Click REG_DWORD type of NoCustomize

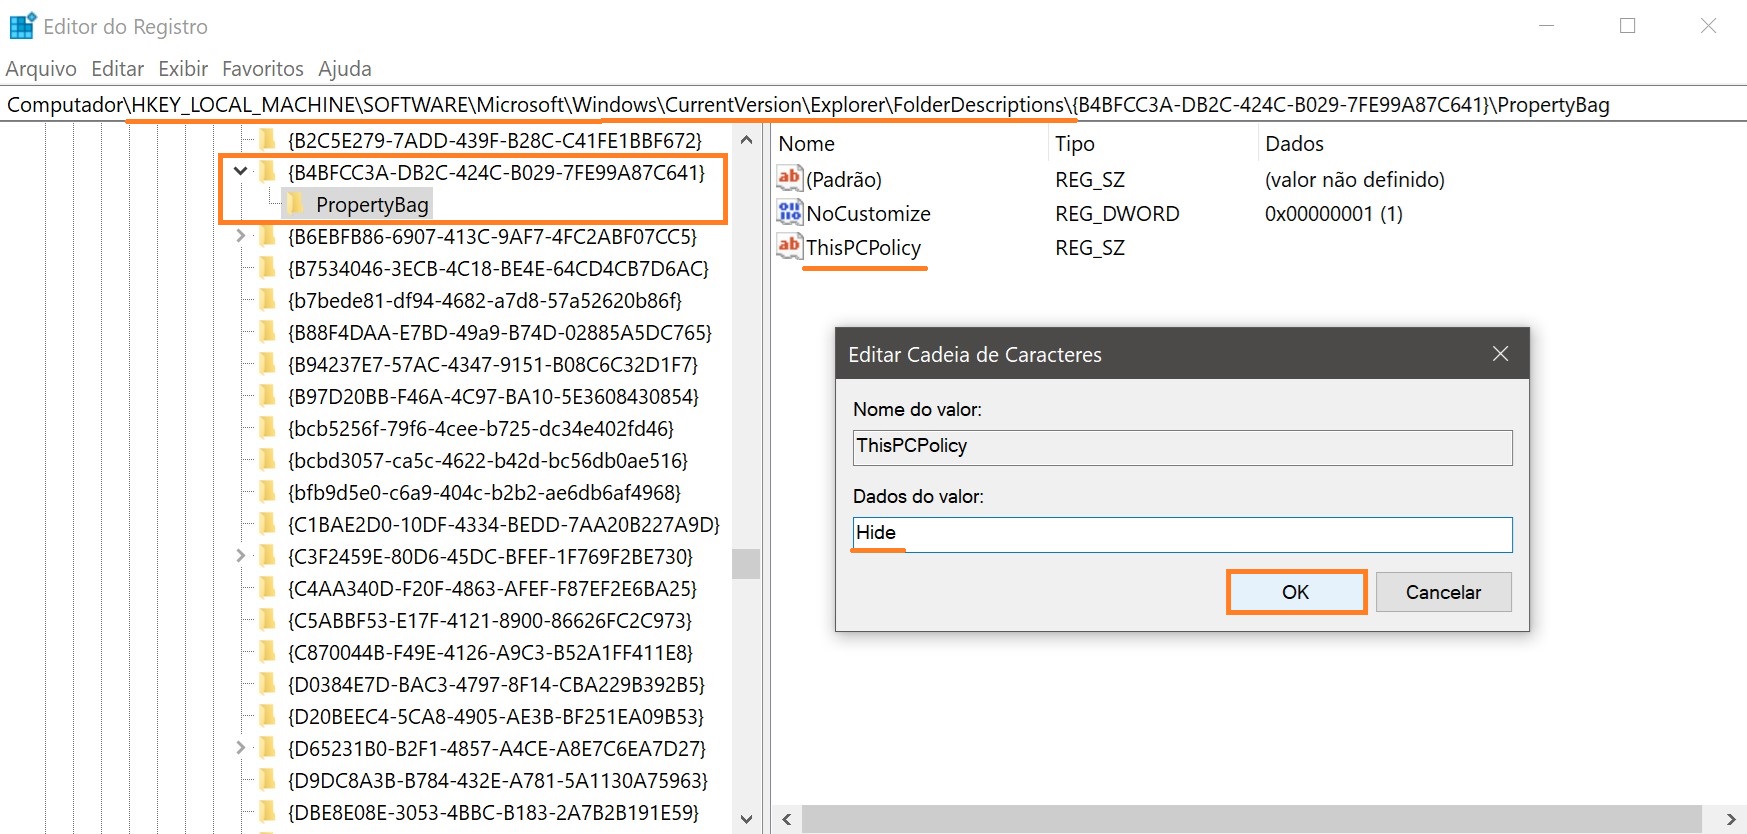click(1117, 214)
